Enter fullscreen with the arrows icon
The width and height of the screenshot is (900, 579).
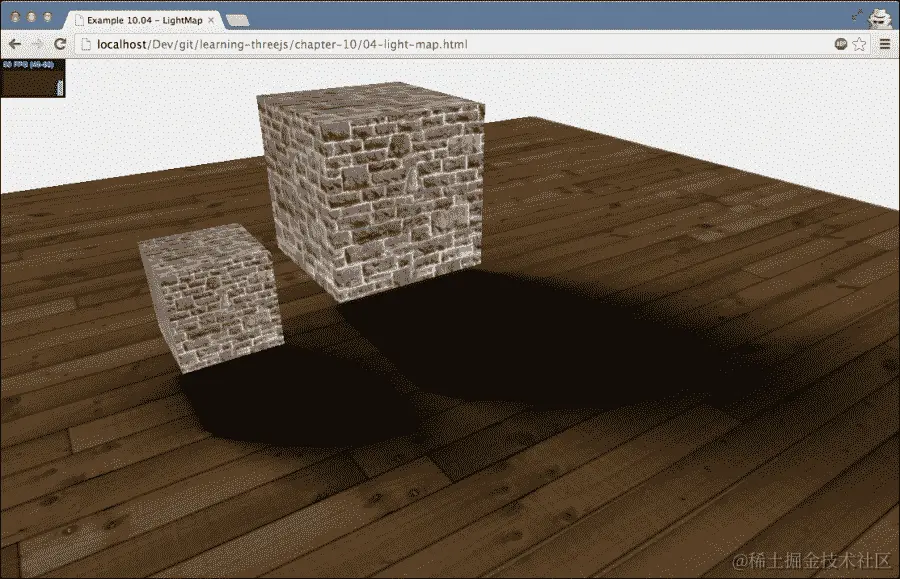(x=858, y=15)
